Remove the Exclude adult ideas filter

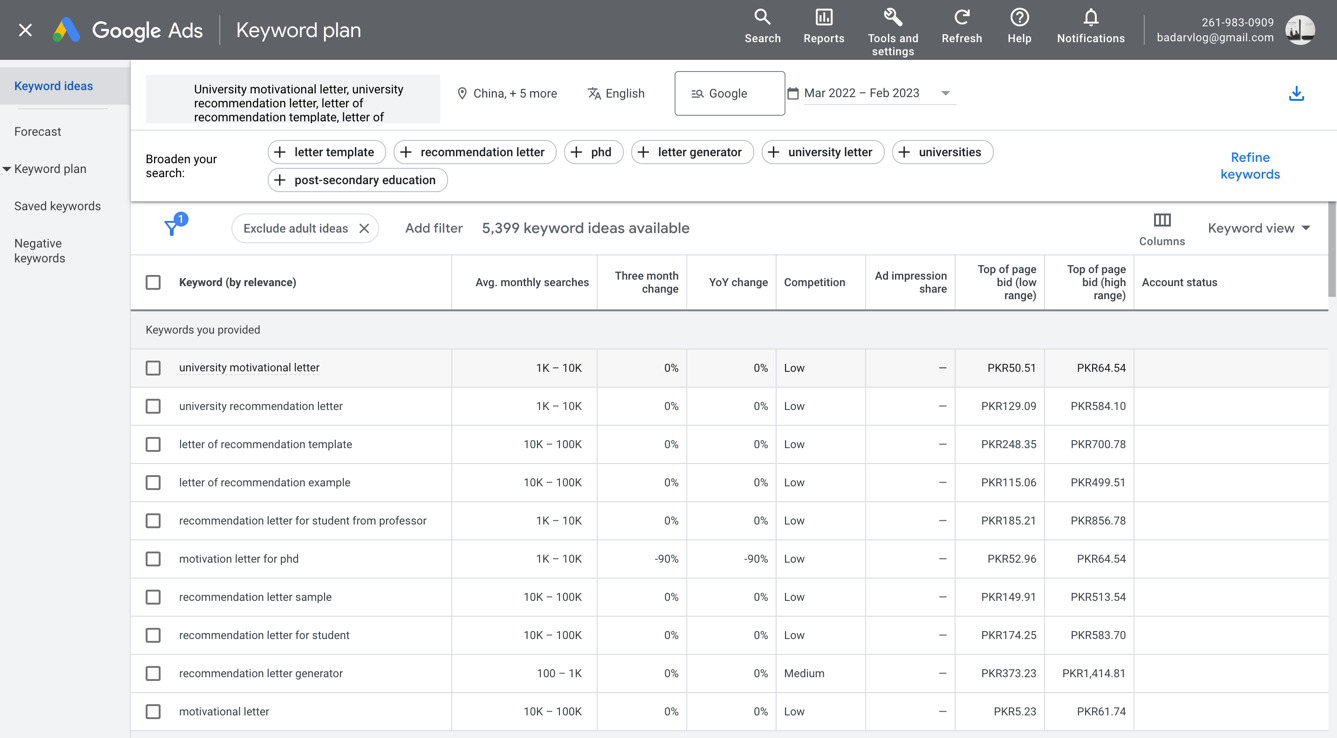coord(364,229)
